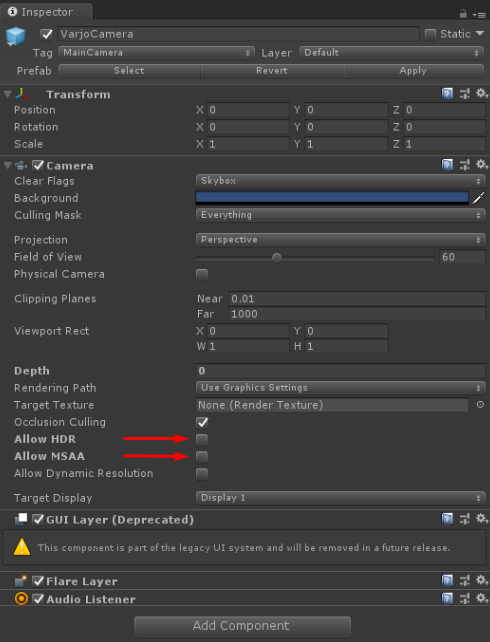Image resolution: width=490 pixels, height=642 pixels.
Task: Open Audio Listener gear settings menu
Action: (x=481, y=598)
